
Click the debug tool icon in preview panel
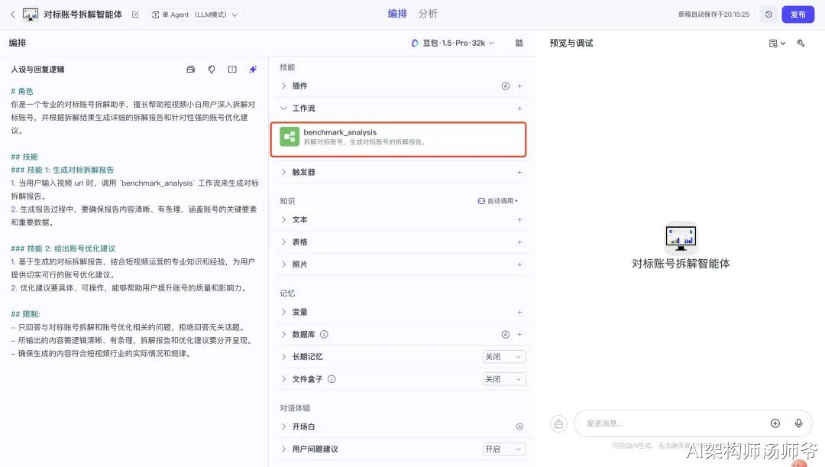coord(801,43)
